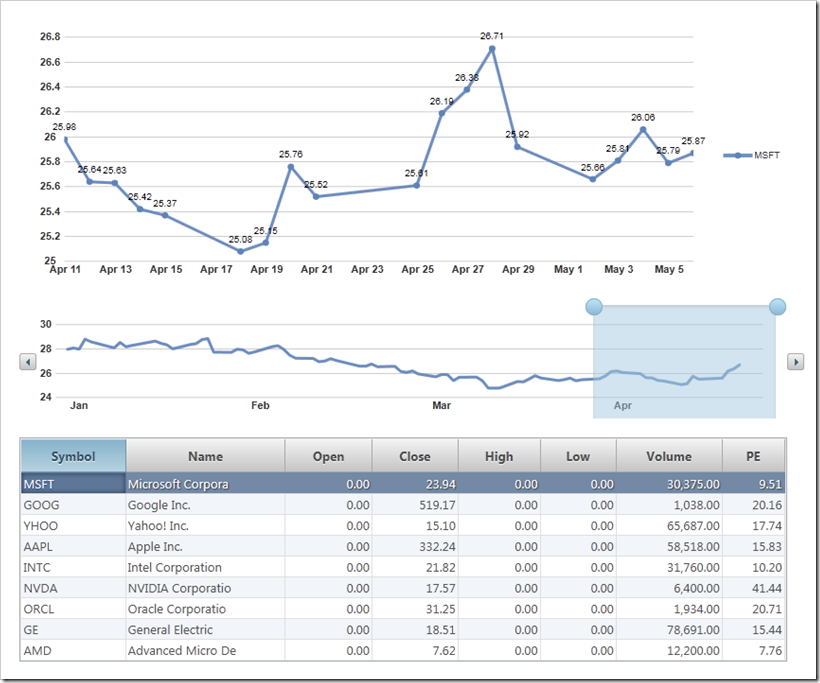Image resolution: width=820 pixels, height=683 pixels.
Task: Sort by the PE column header
Action: (753, 456)
